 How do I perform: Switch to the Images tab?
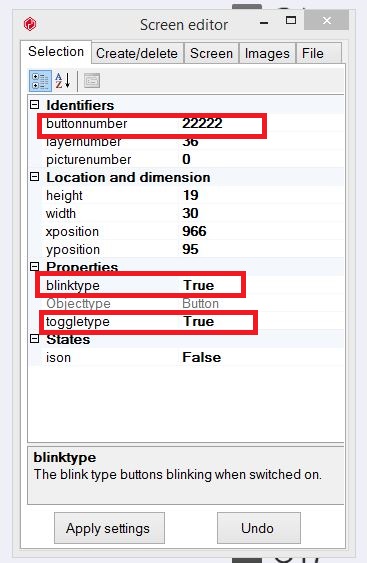click(x=267, y=53)
